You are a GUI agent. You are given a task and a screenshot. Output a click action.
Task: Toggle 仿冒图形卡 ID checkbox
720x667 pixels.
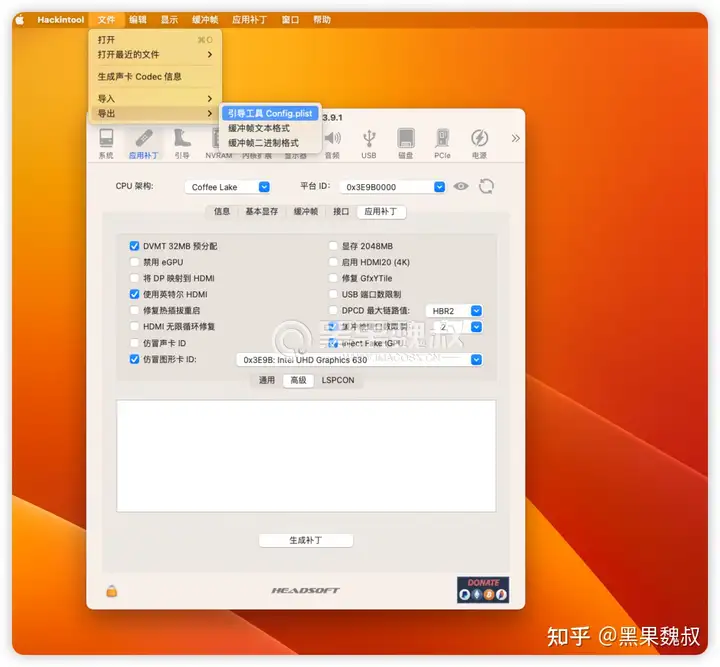point(134,359)
